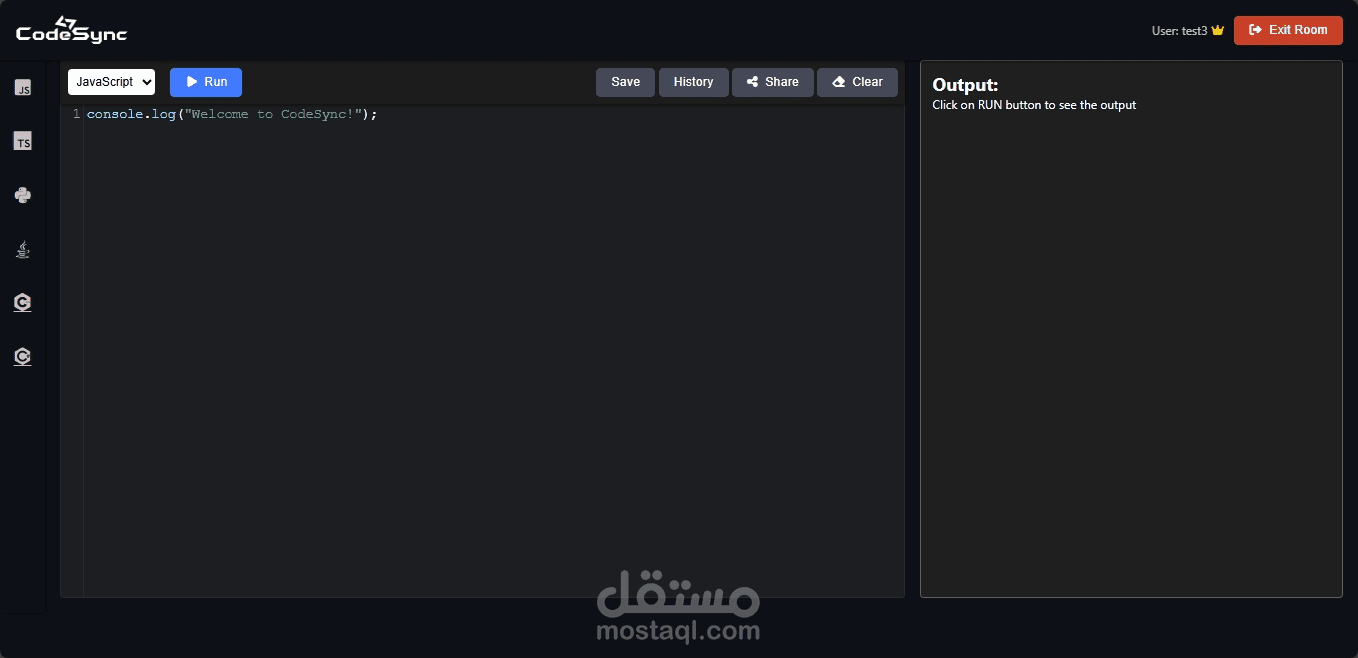Screen dimensions: 1358x658
Task: Select the JavaScript (JS) sidebar icon
Action: (x=23, y=88)
